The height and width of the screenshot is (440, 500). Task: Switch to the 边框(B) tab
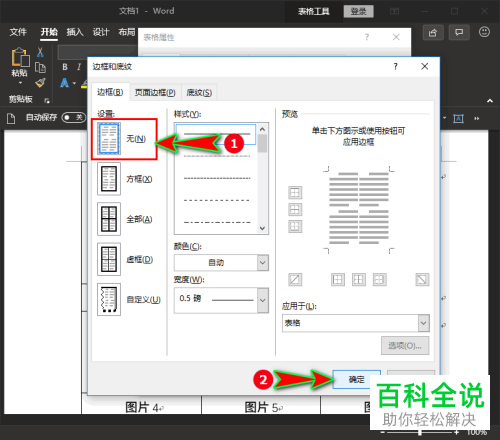click(x=110, y=92)
